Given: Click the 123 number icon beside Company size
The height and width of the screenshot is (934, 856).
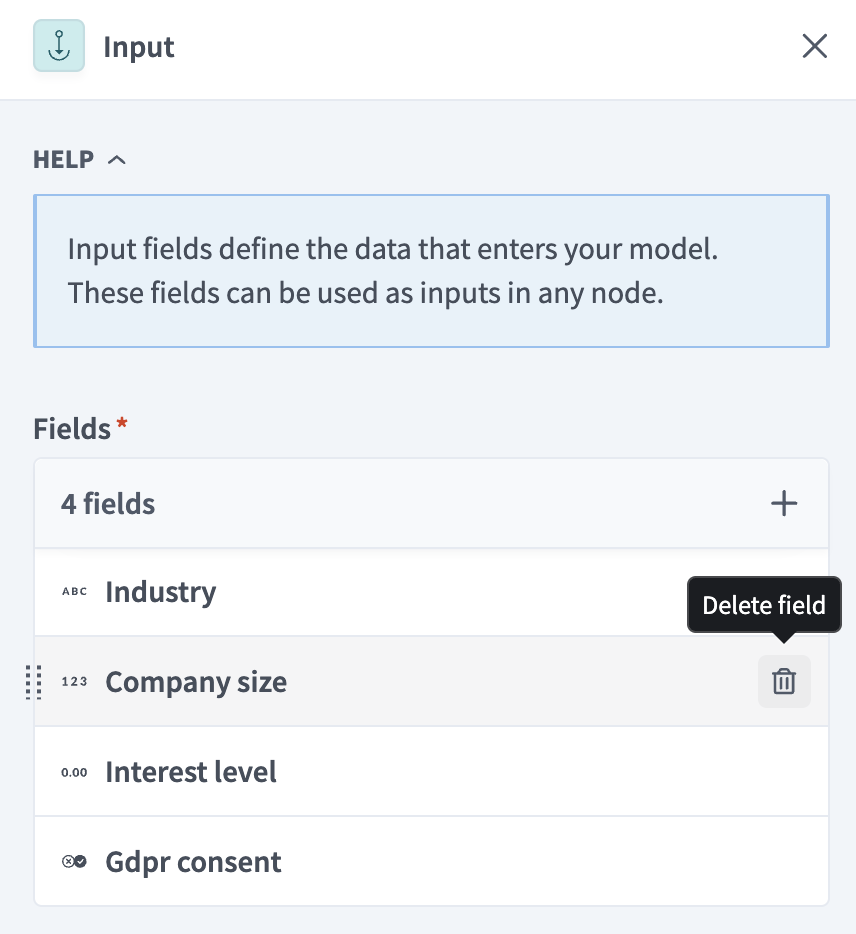Looking at the screenshot, I should click(74, 682).
